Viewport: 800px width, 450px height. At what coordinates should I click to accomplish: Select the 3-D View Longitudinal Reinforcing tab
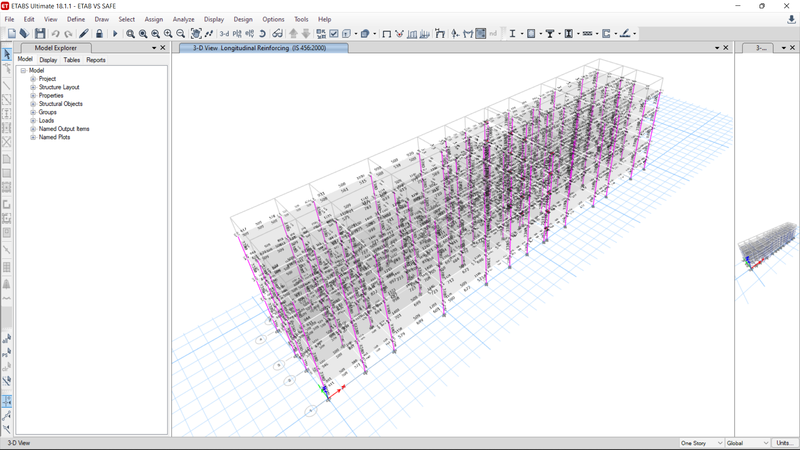(264, 48)
